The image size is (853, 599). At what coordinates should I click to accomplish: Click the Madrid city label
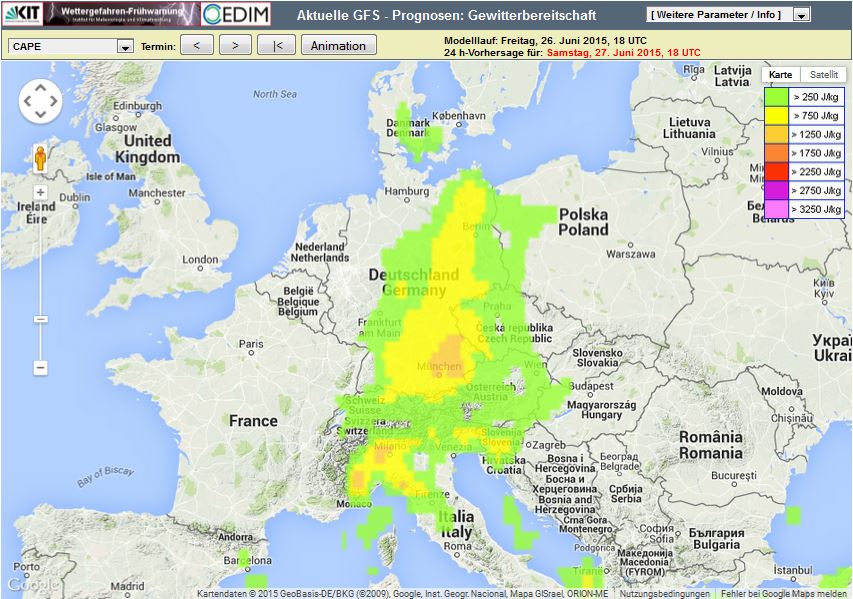(x=127, y=586)
